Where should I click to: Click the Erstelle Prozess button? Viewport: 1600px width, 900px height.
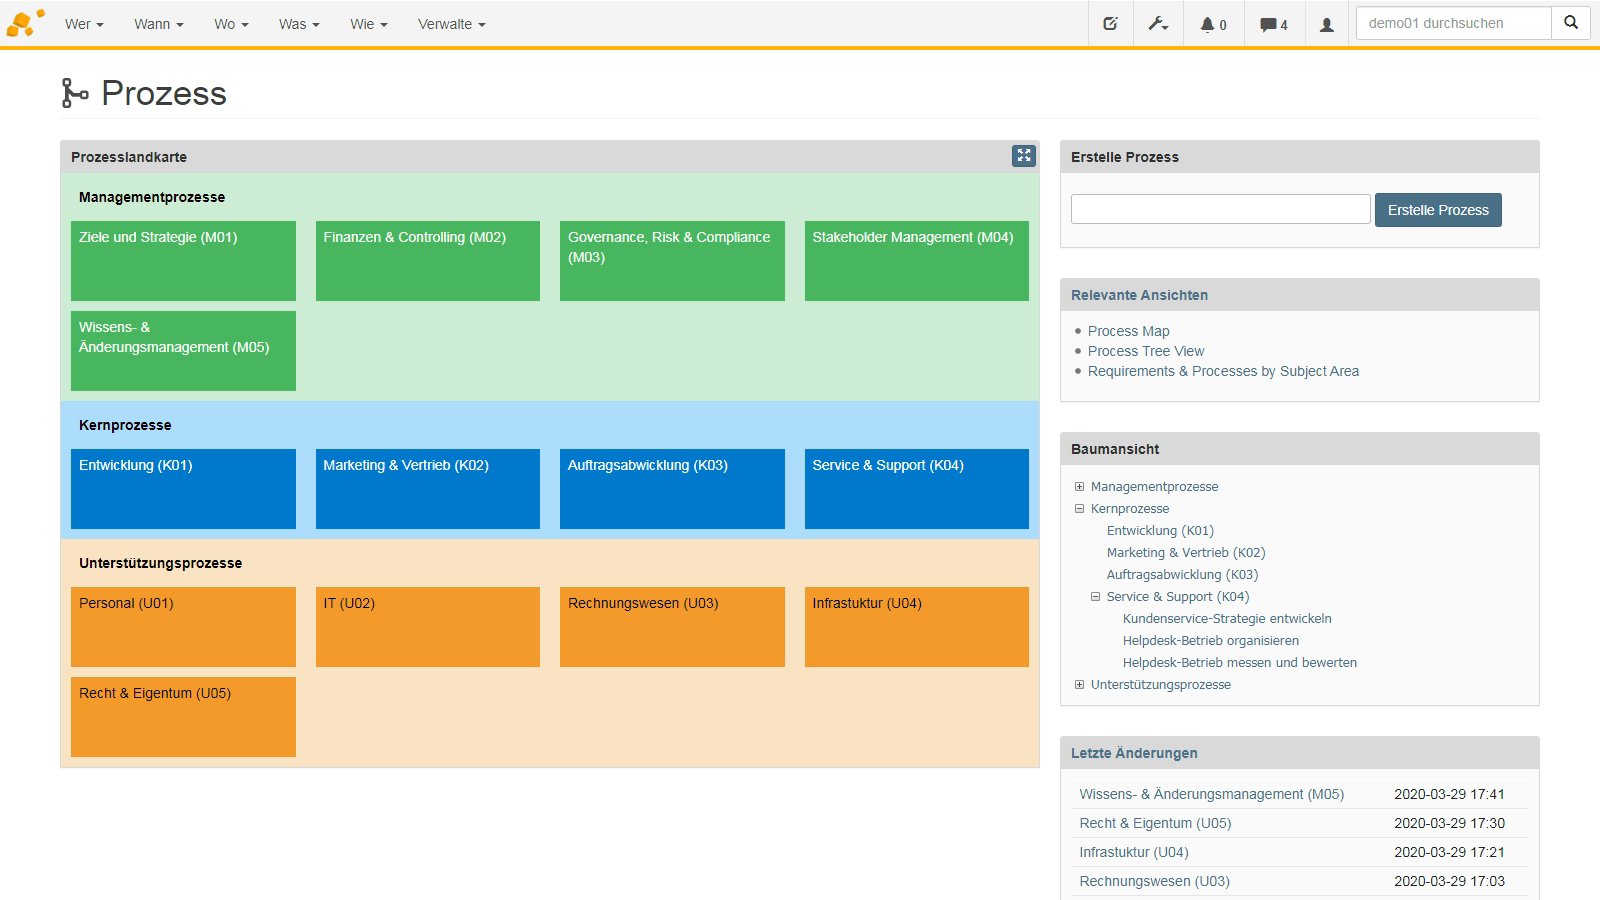pos(1438,210)
